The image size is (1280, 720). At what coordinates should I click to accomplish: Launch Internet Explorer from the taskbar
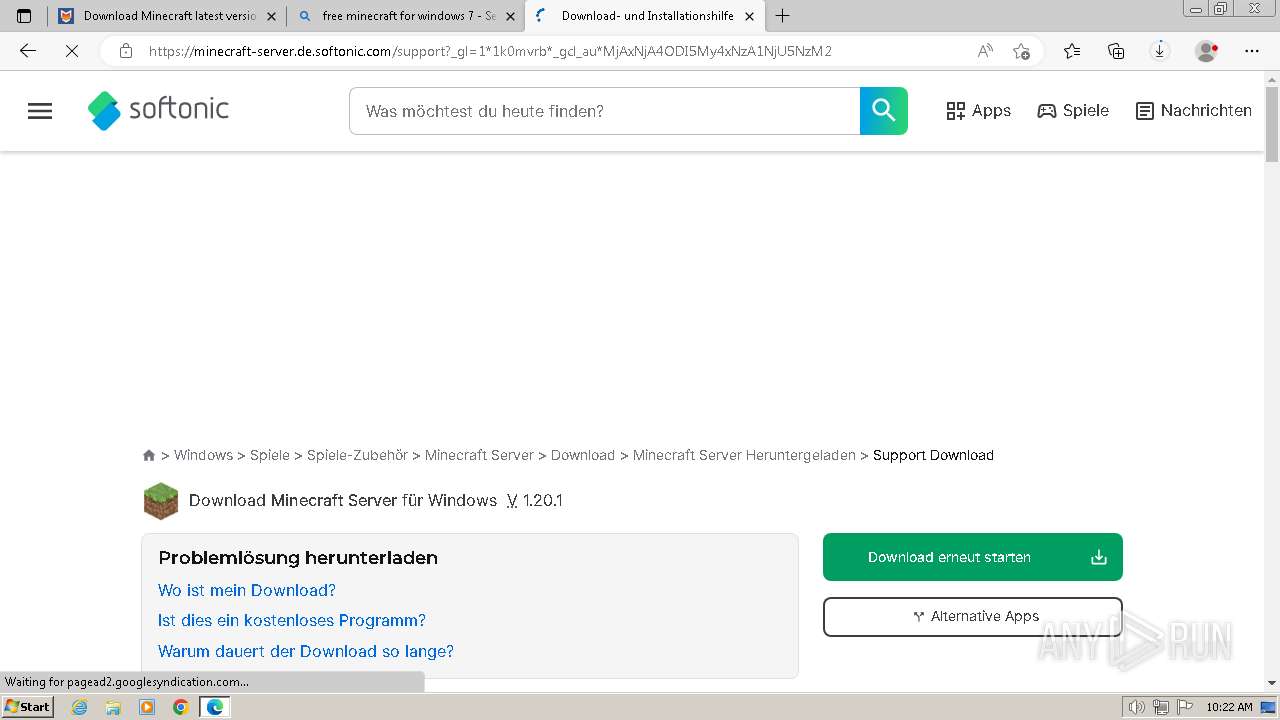click(x=80, y=707)
